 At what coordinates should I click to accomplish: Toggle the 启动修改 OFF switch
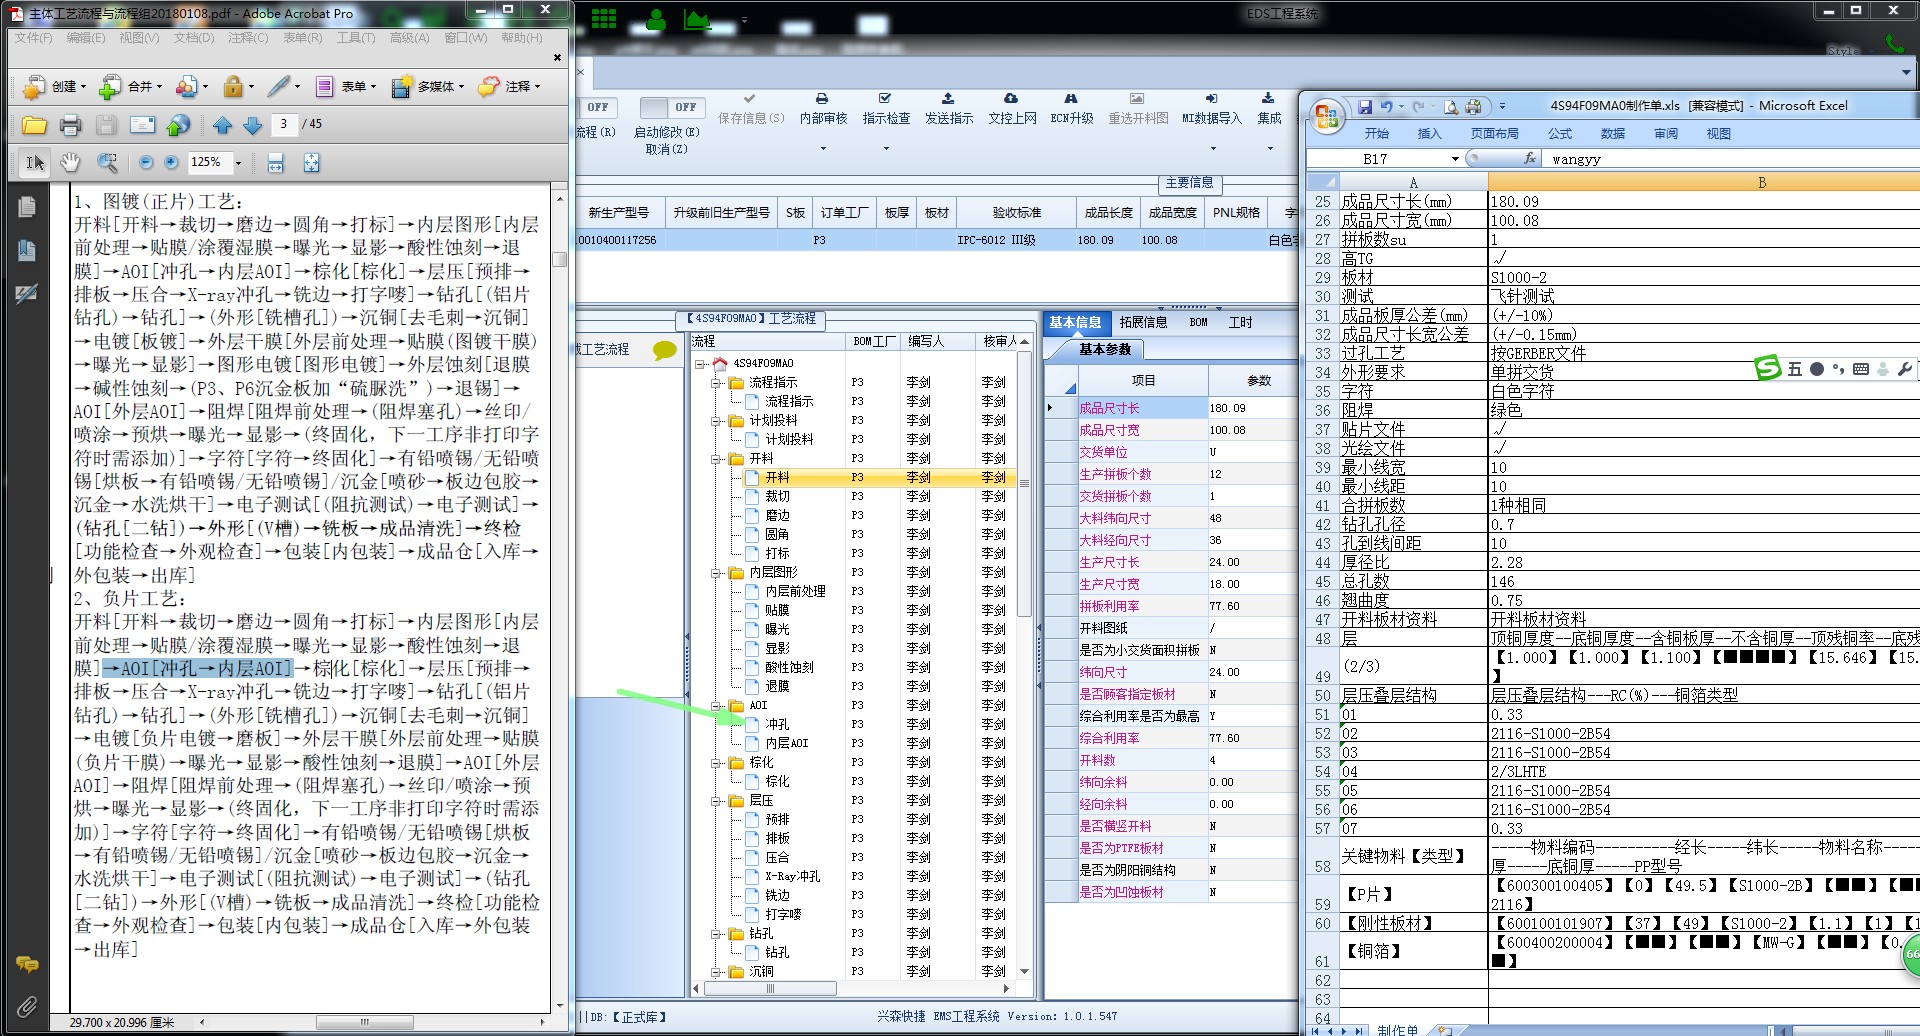coord(670,107)
